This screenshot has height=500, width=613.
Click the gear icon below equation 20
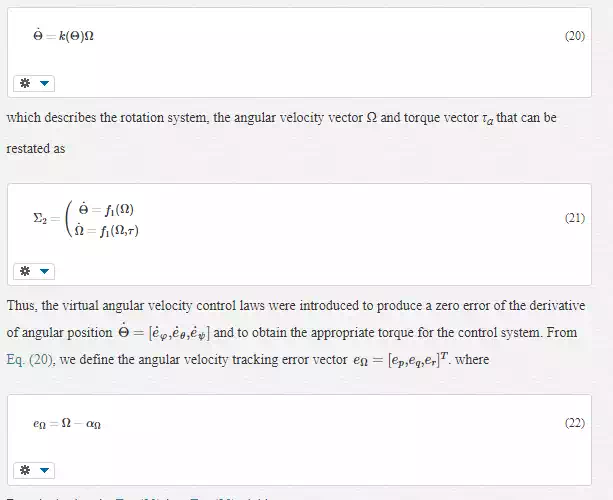[25, 83]
